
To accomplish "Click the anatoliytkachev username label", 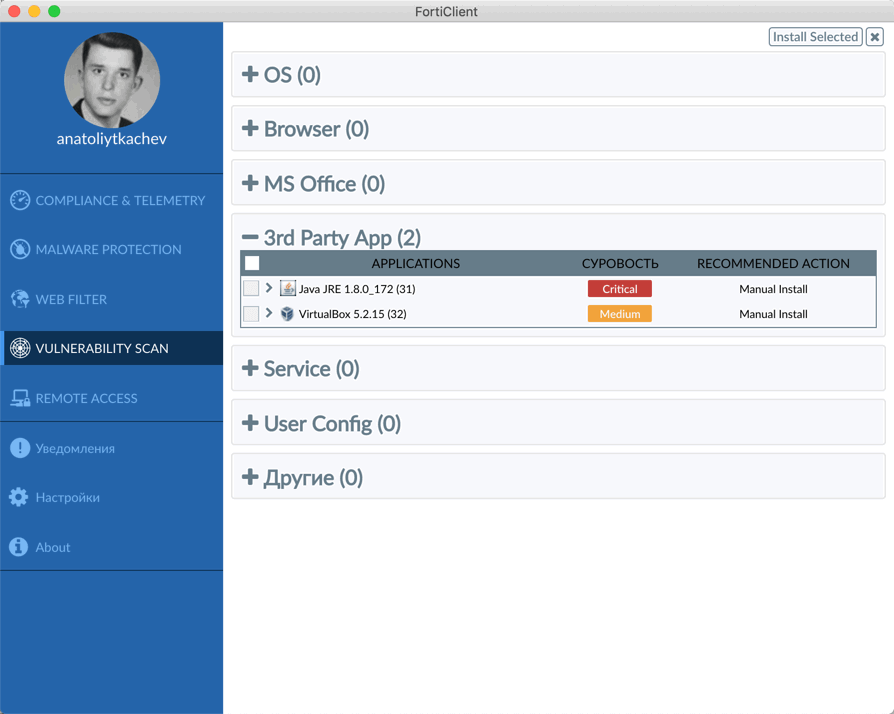I will click(112, 139).
